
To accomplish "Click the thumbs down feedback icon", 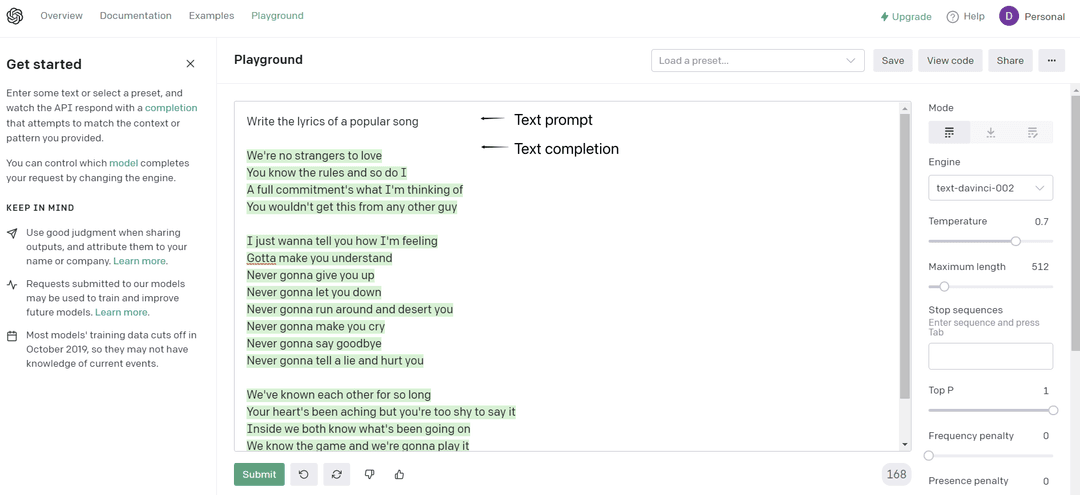I will [x=369, y=474].
